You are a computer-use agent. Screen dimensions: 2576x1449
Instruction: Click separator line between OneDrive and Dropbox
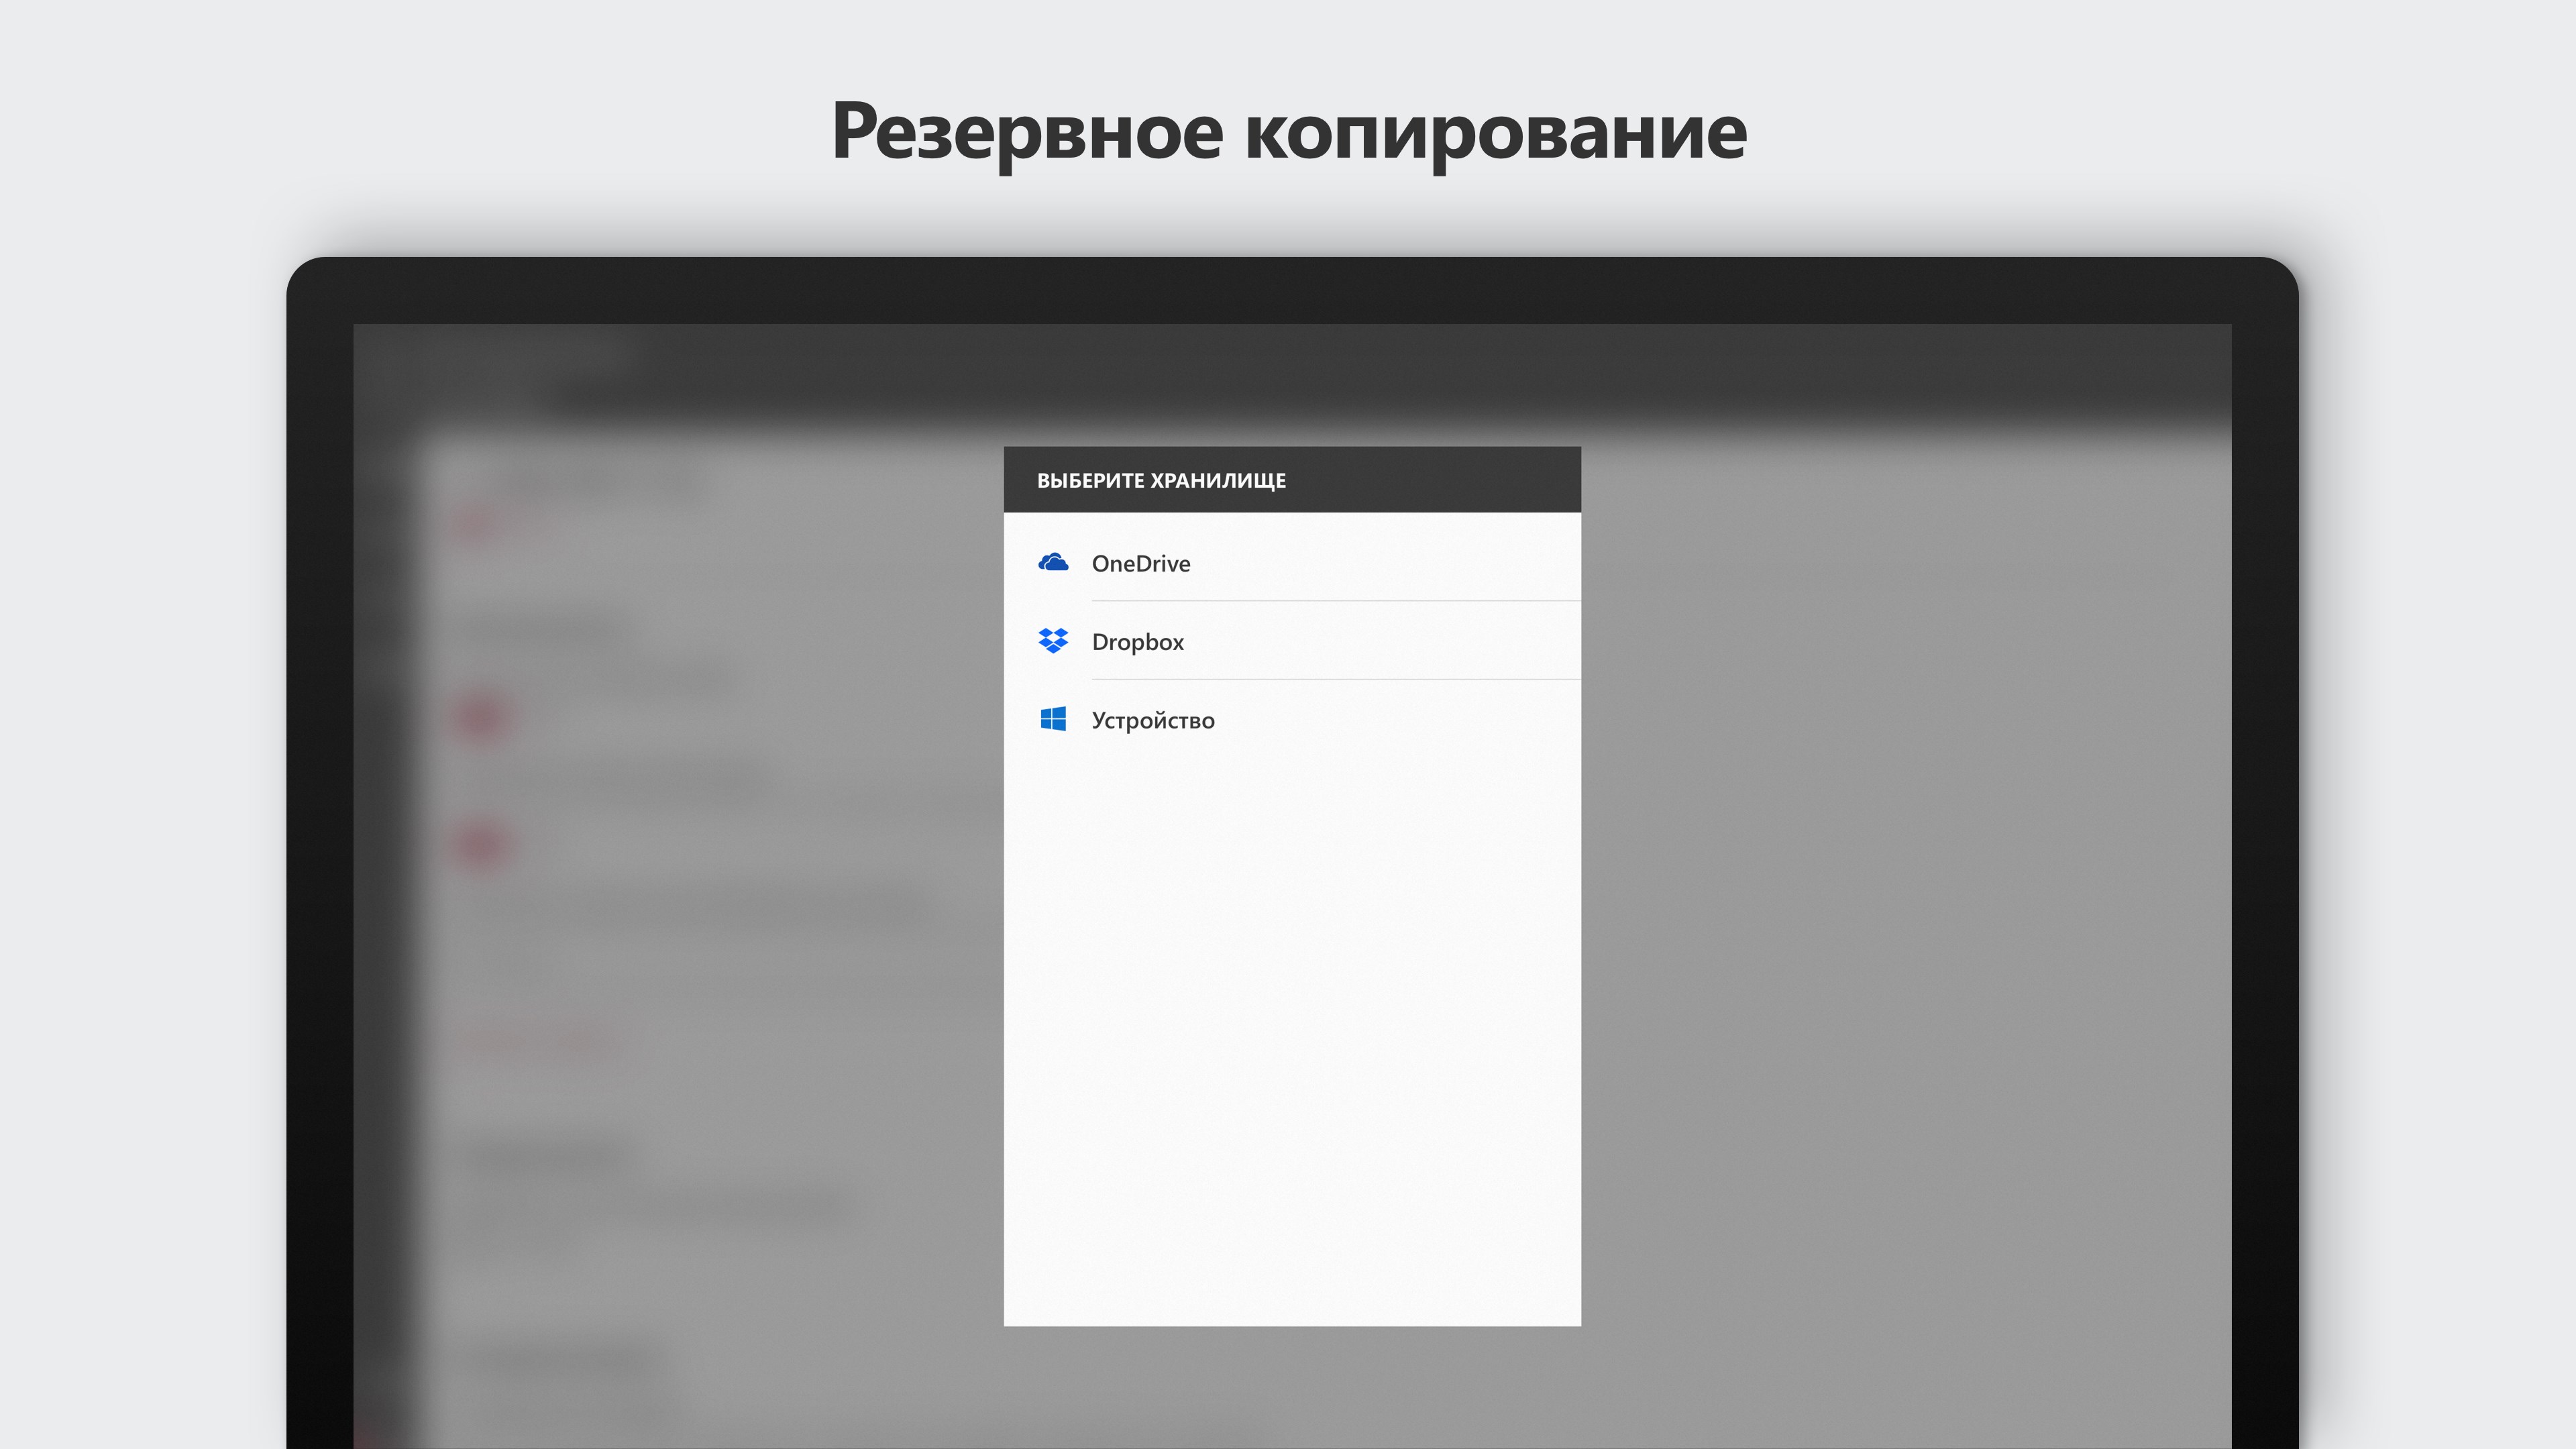coord(1335,601)
